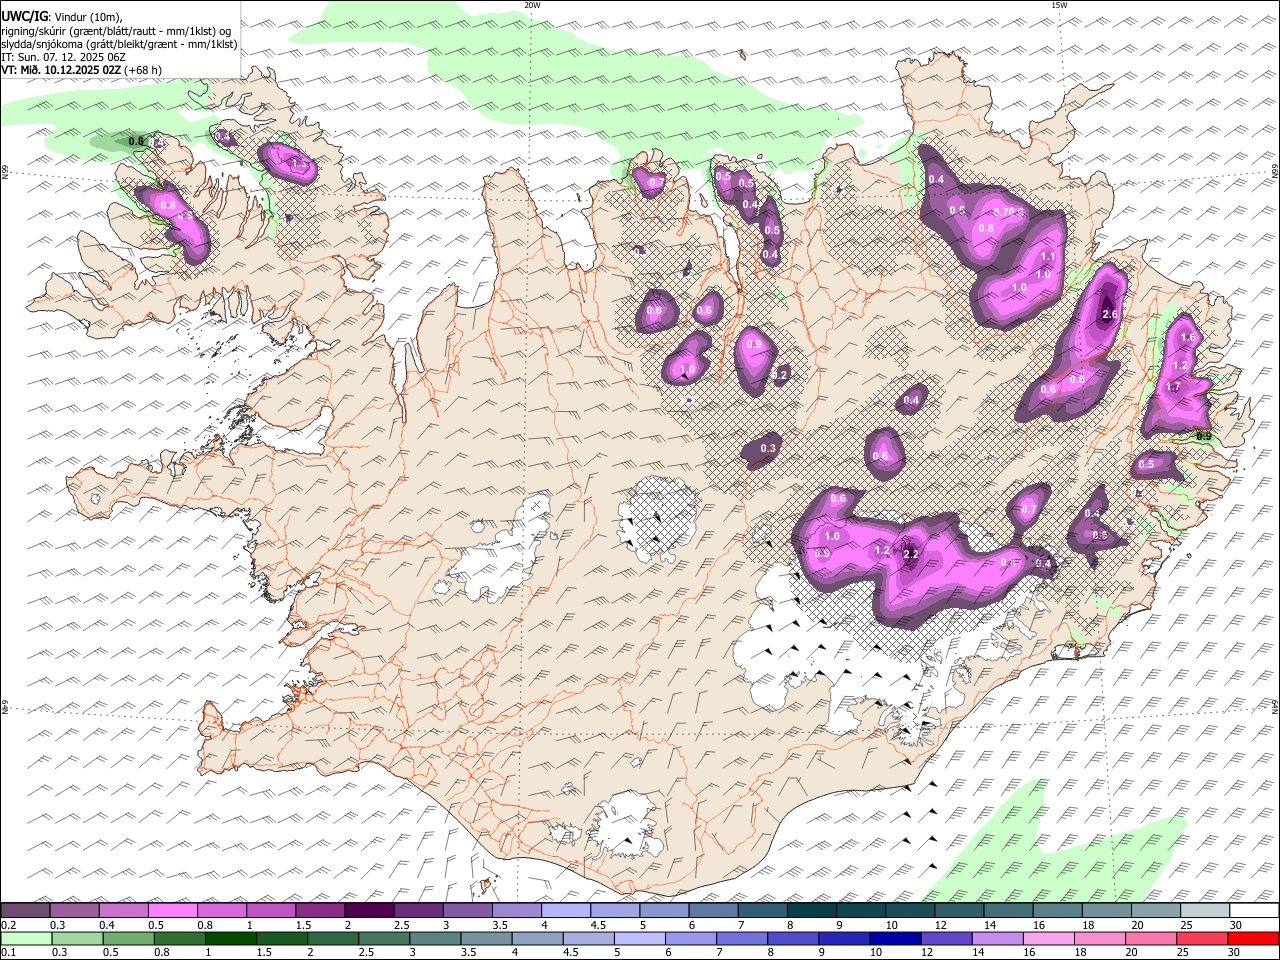
Task: Click the 2.2 snowfall value north of the glacier
Action: coord(910,554)
